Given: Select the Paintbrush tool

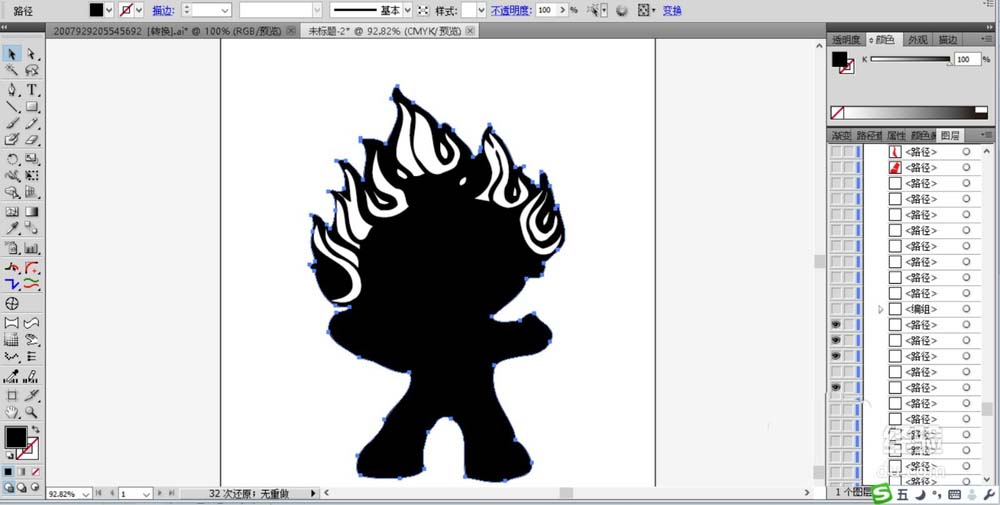Looking at the screenshot, I should tap(11, 123).
